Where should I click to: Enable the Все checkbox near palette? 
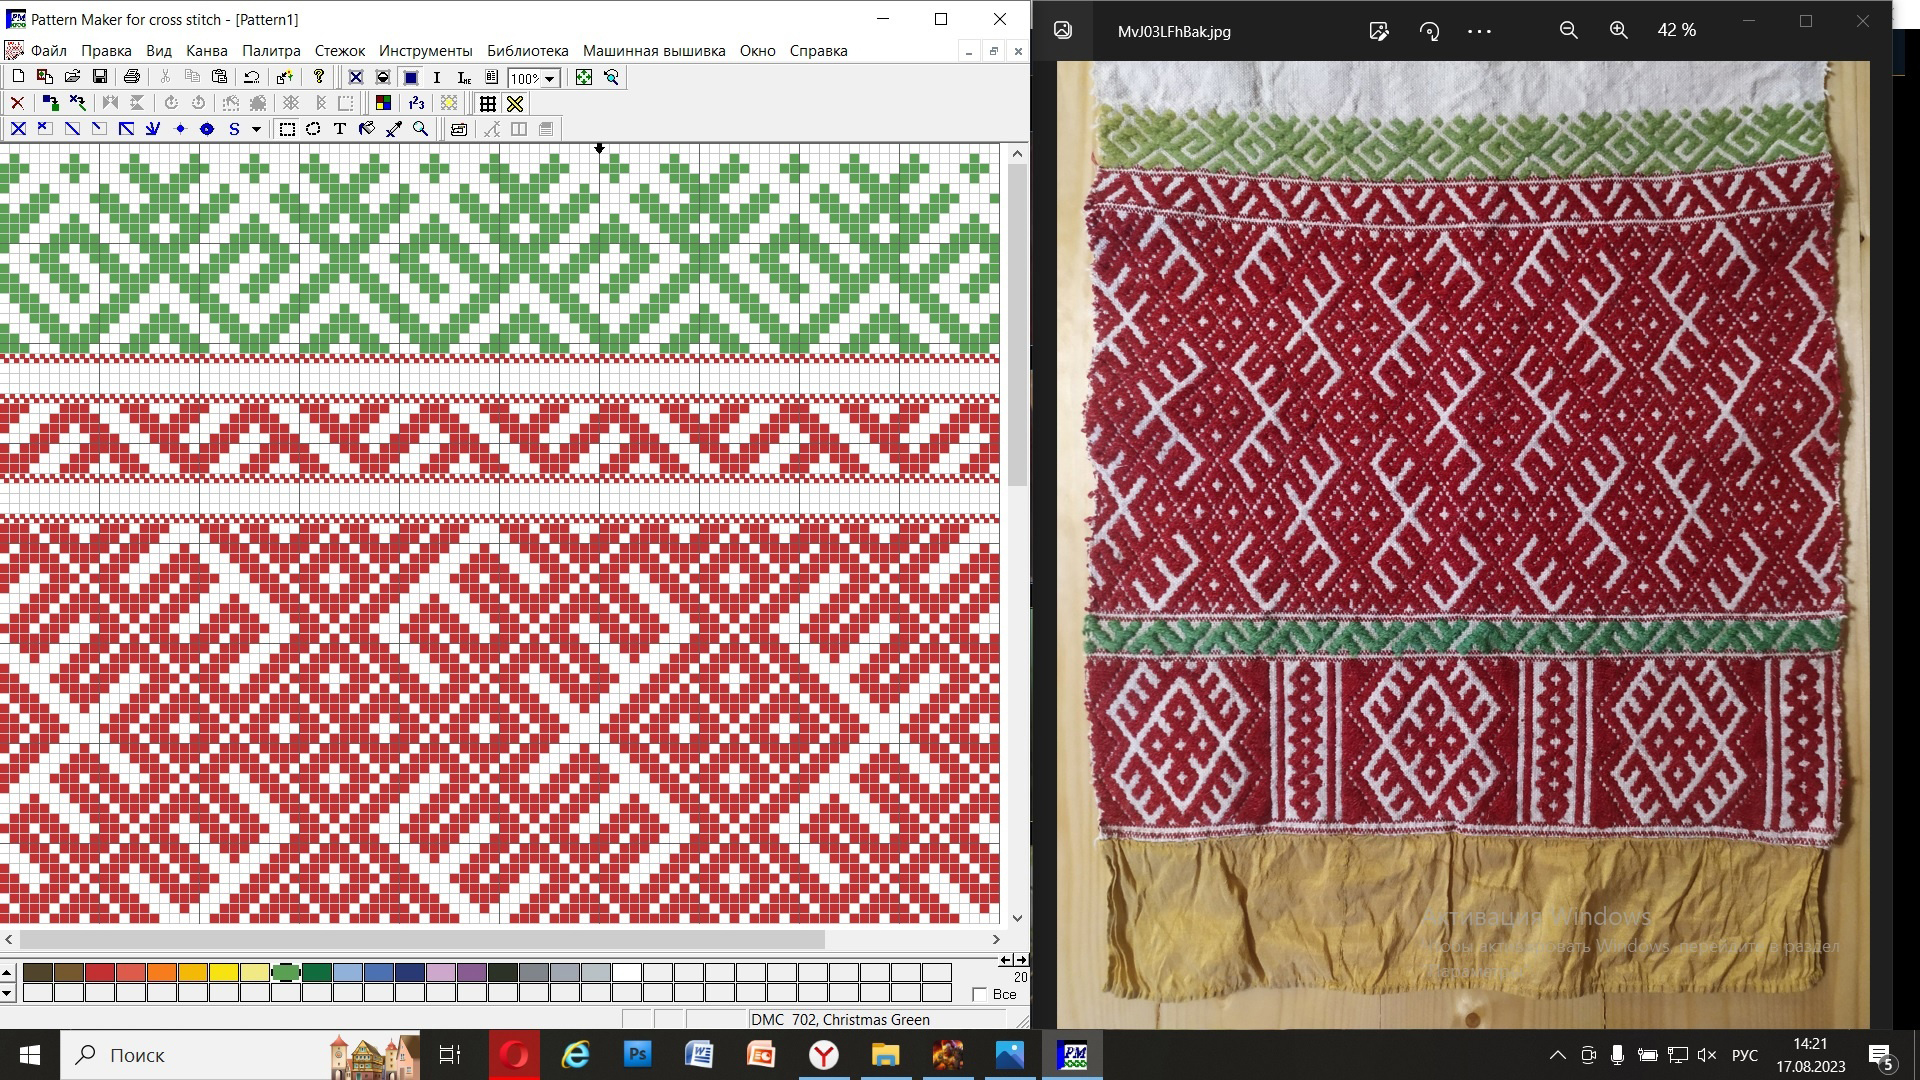tap(980, 994)
